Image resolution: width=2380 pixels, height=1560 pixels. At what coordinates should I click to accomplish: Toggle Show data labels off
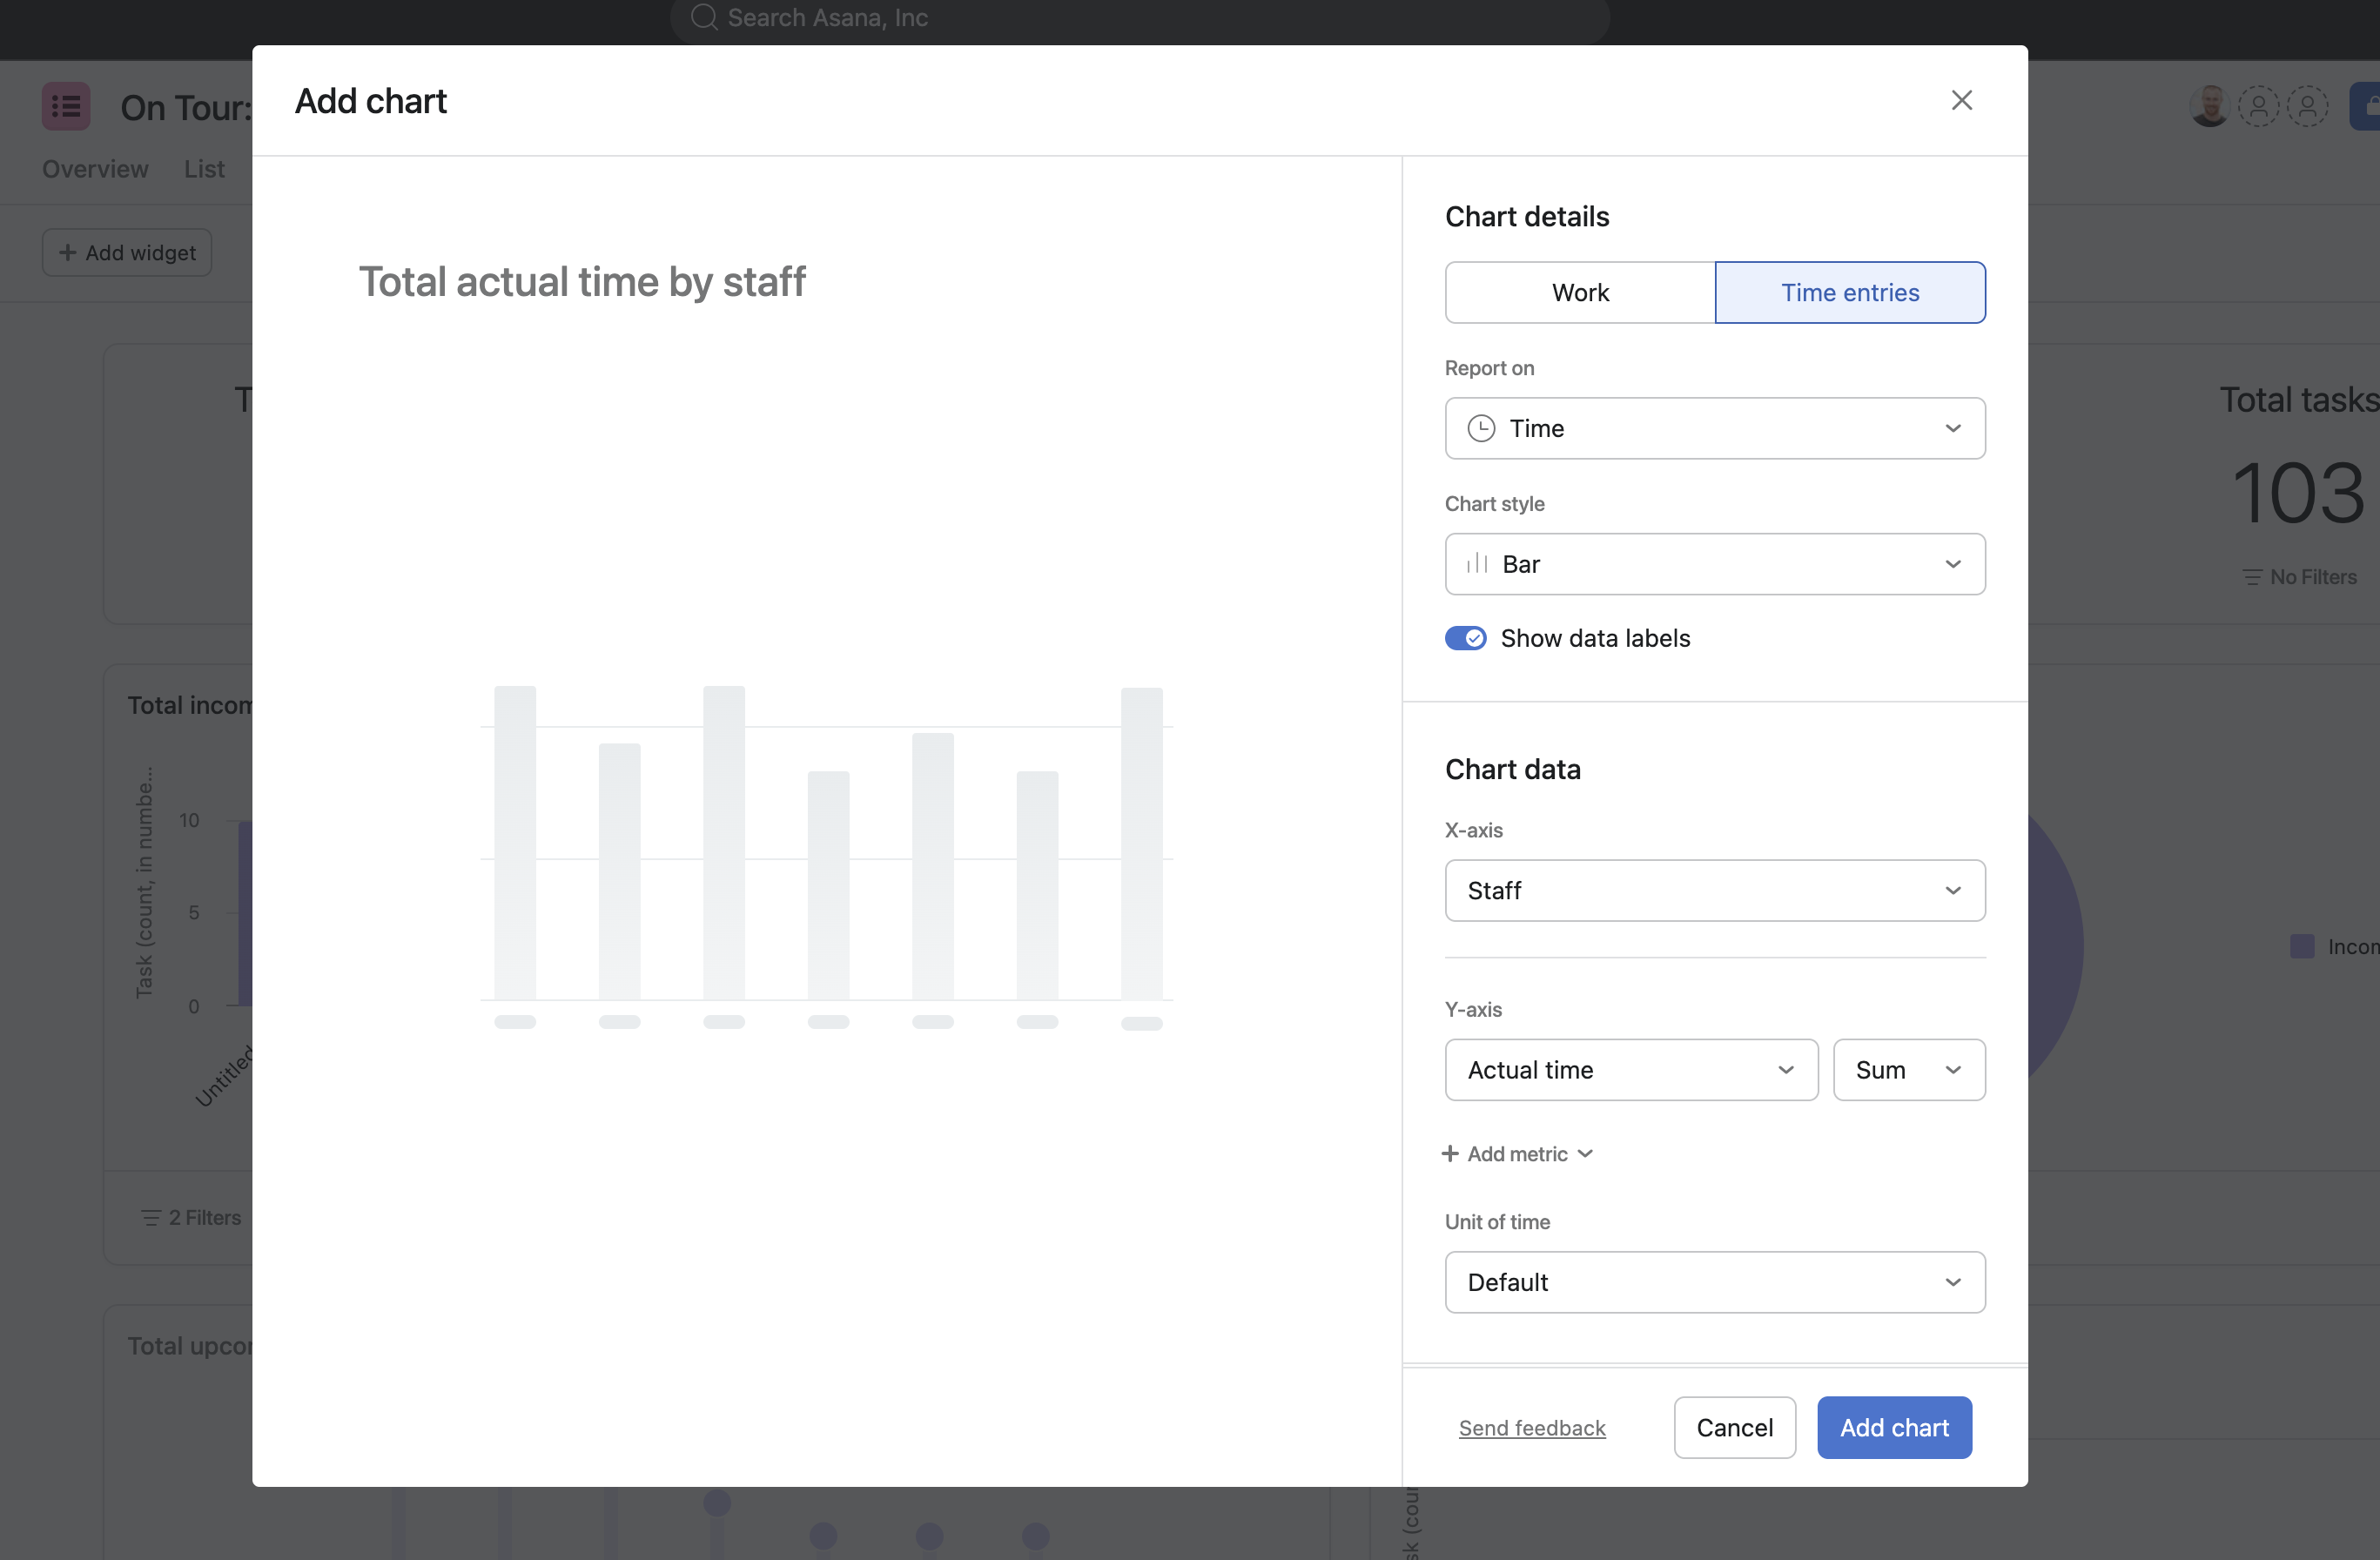(1465, 638)
